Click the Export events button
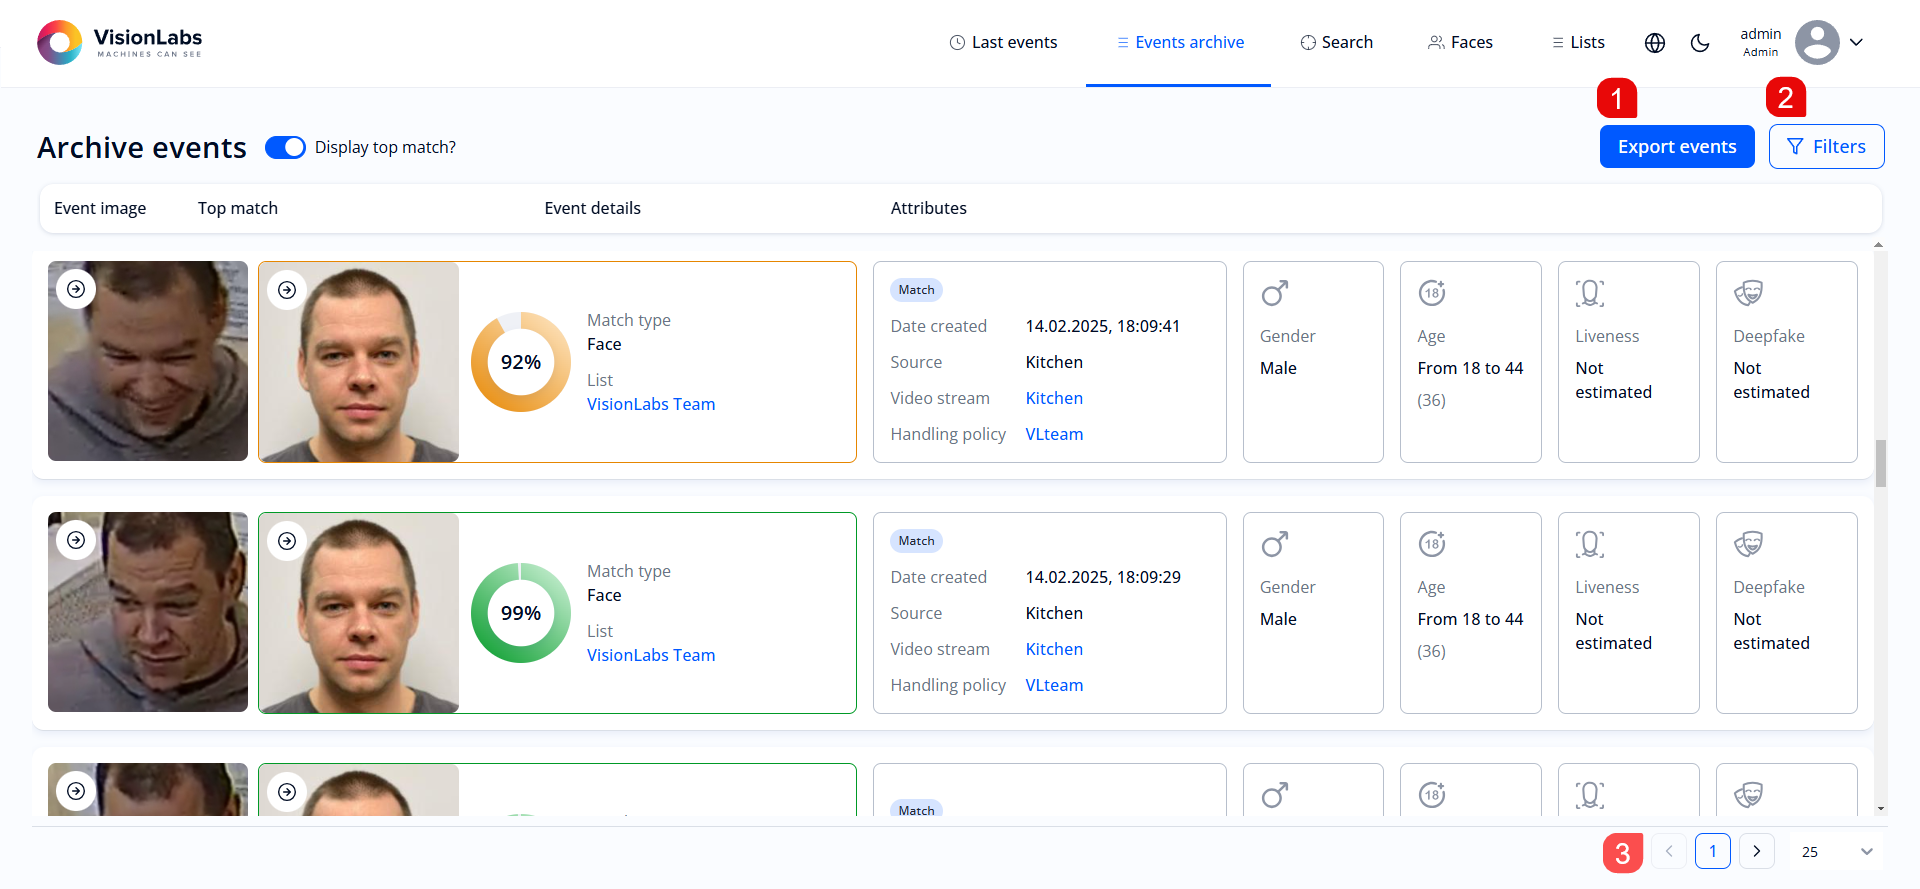Viewport: 1920px width, 889px height. pyautogui.click(x=1676, y=147)
